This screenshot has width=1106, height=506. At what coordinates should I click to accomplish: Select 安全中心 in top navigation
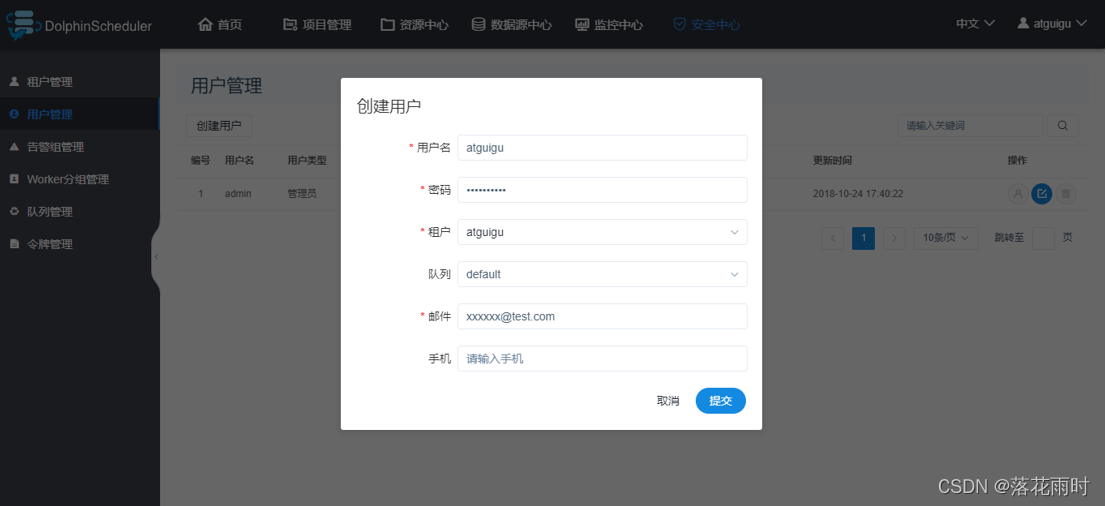pos(707,25)
